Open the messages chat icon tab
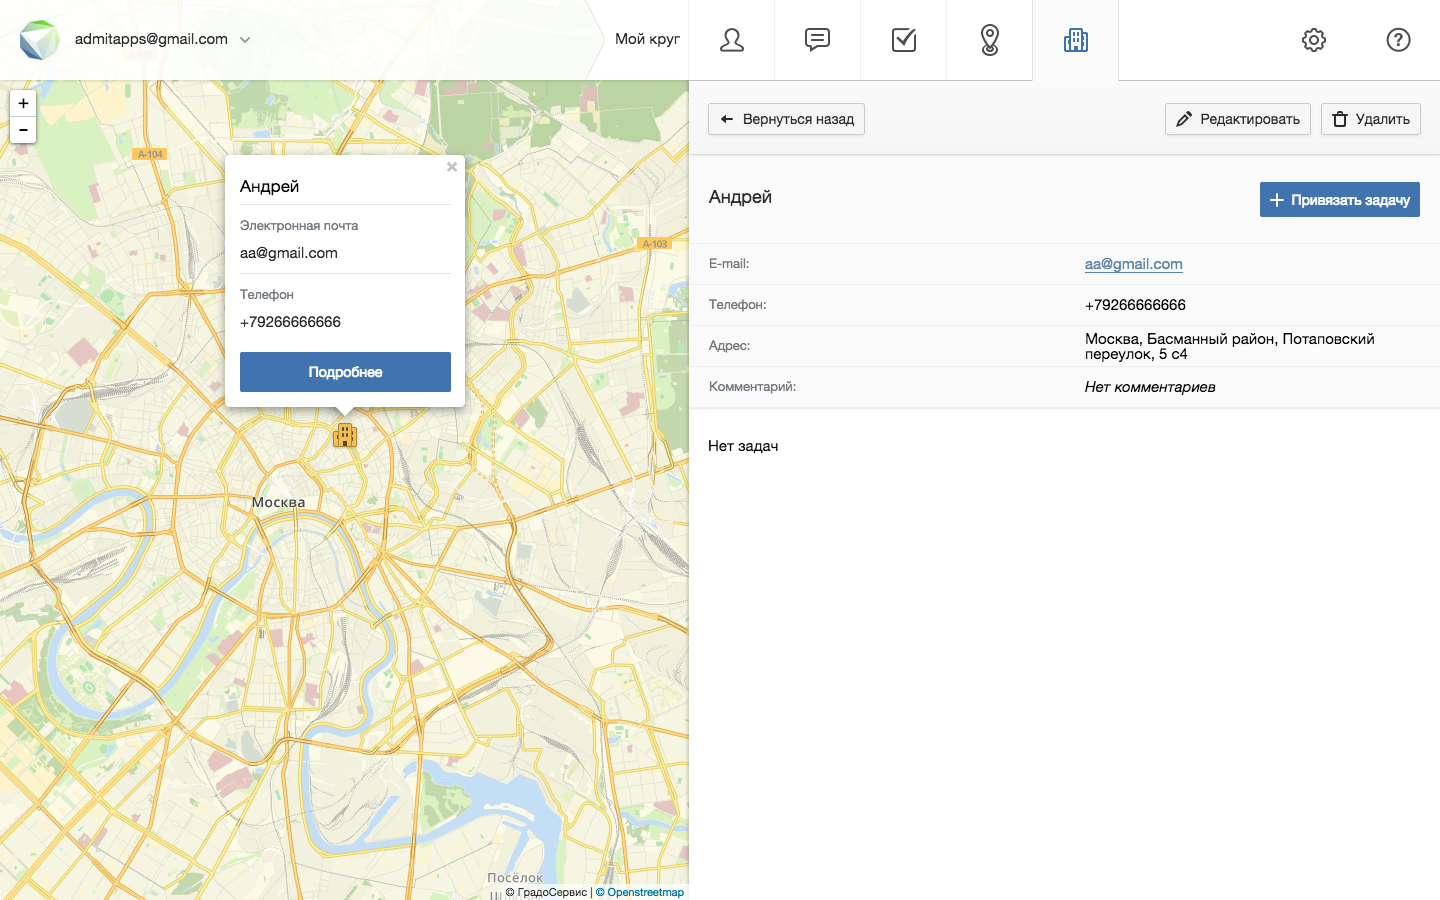 817,40
